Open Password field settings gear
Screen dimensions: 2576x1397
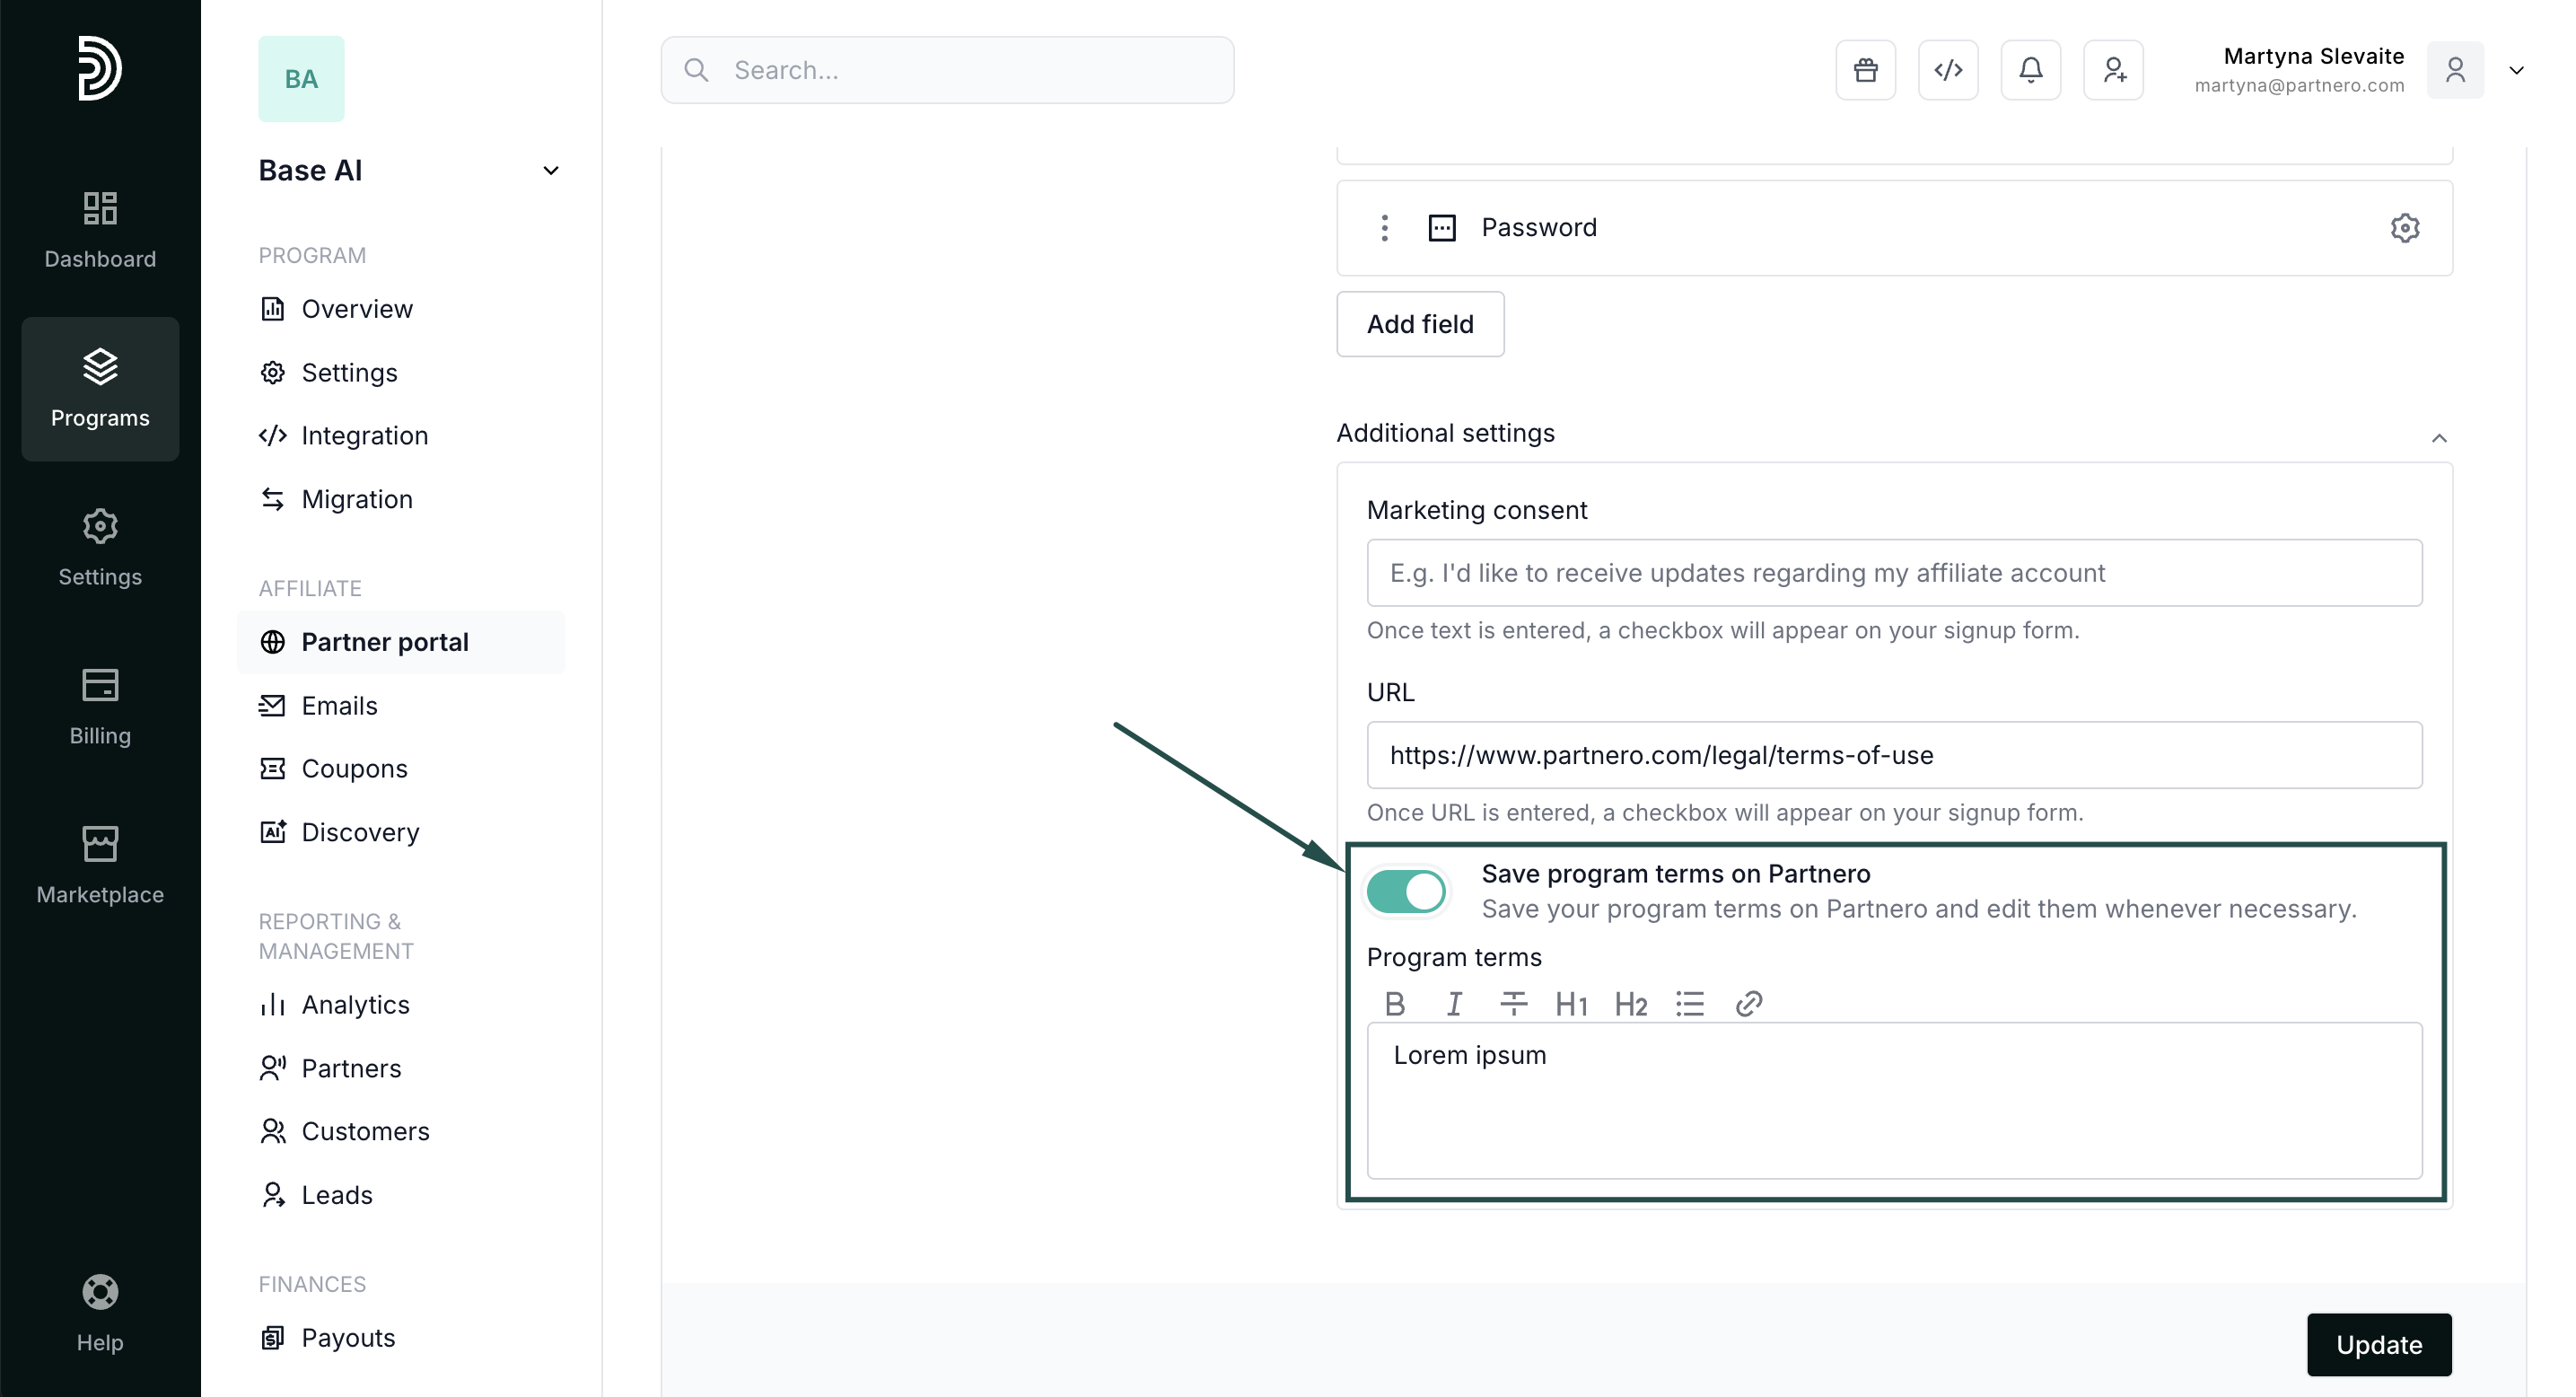click(2405, 228)
